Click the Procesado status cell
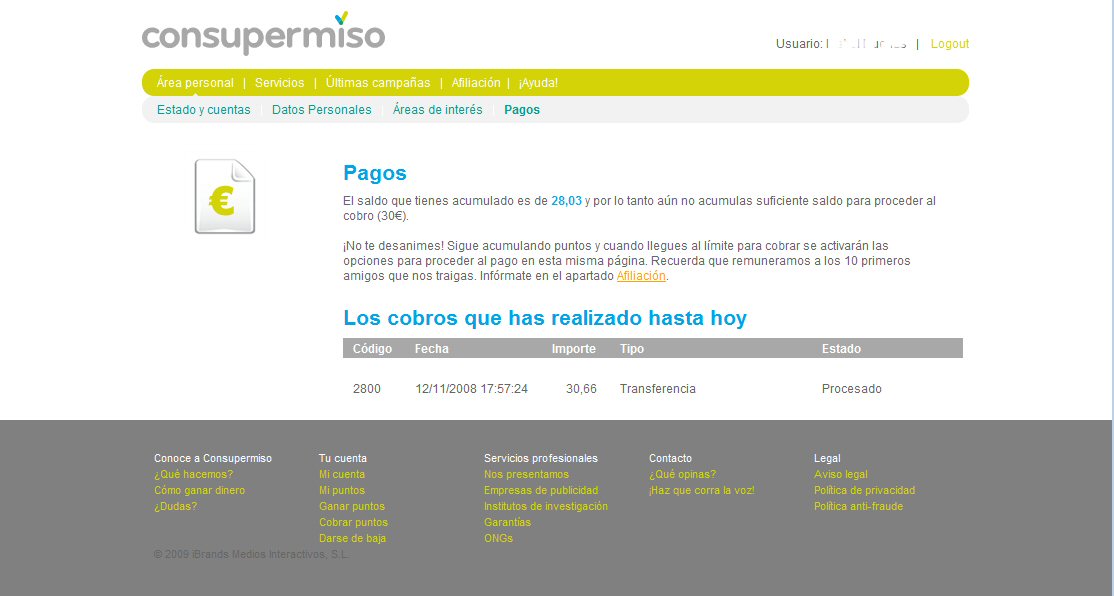 pos(852,389)
